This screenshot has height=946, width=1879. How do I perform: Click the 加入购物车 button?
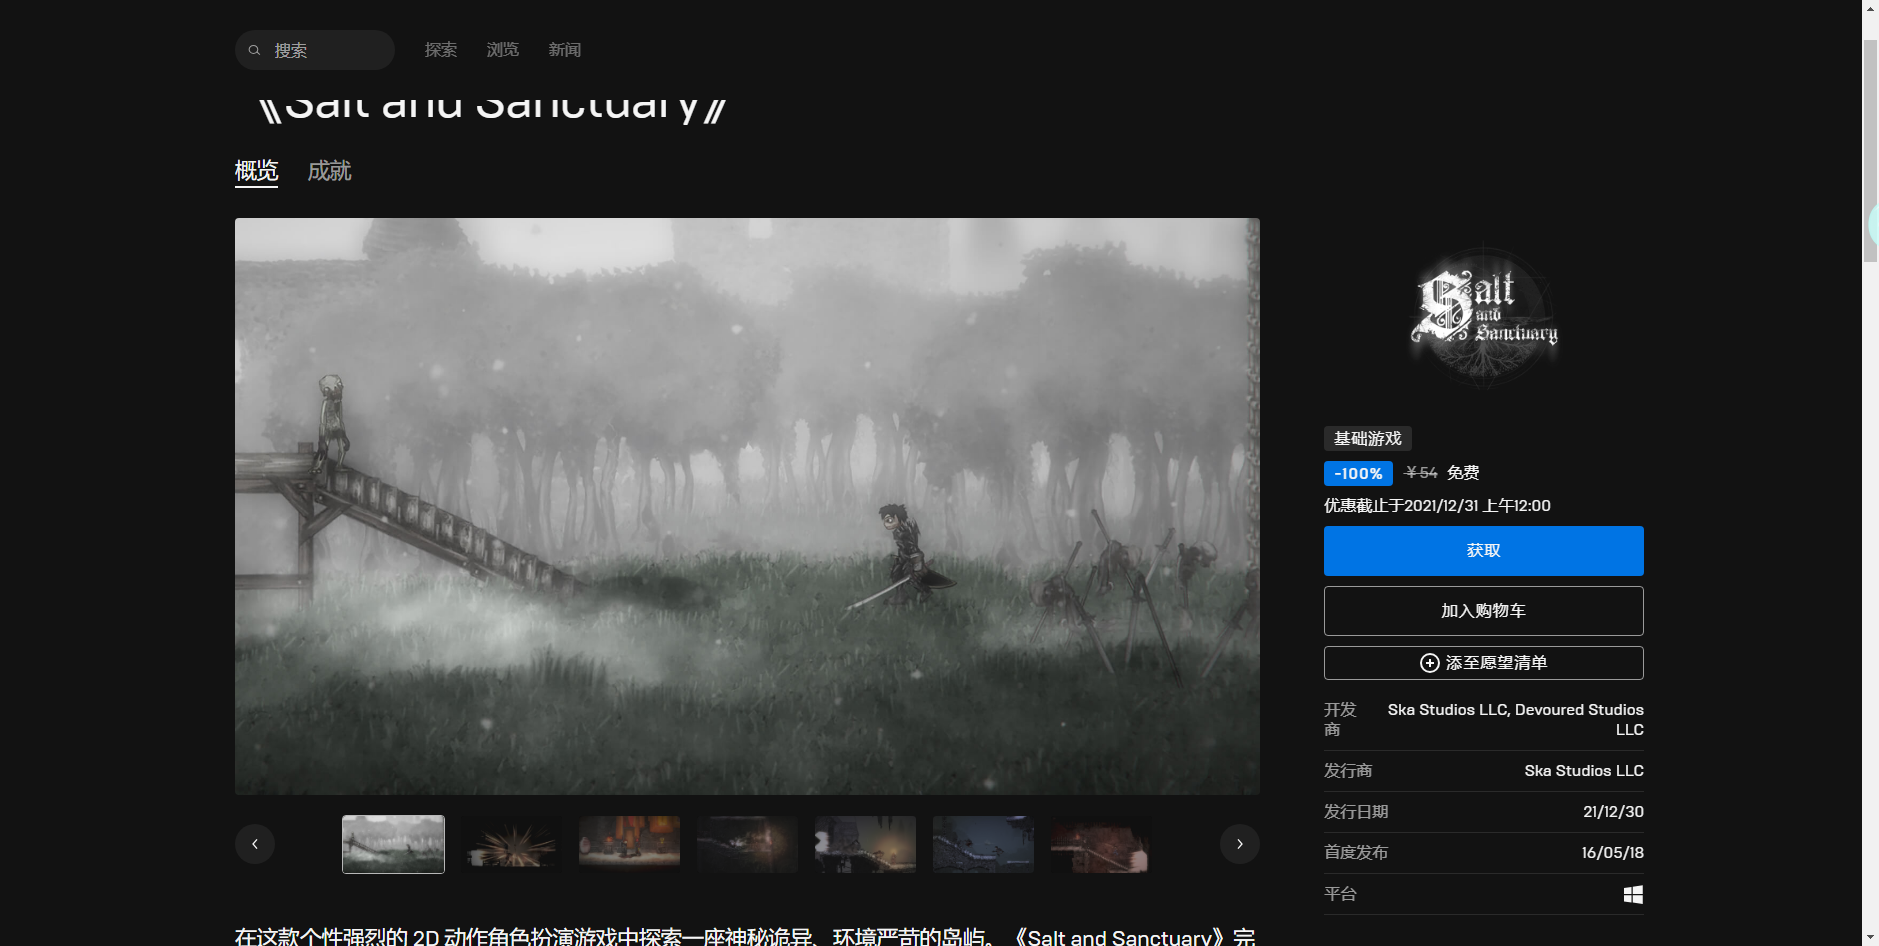click(1483, 610)
